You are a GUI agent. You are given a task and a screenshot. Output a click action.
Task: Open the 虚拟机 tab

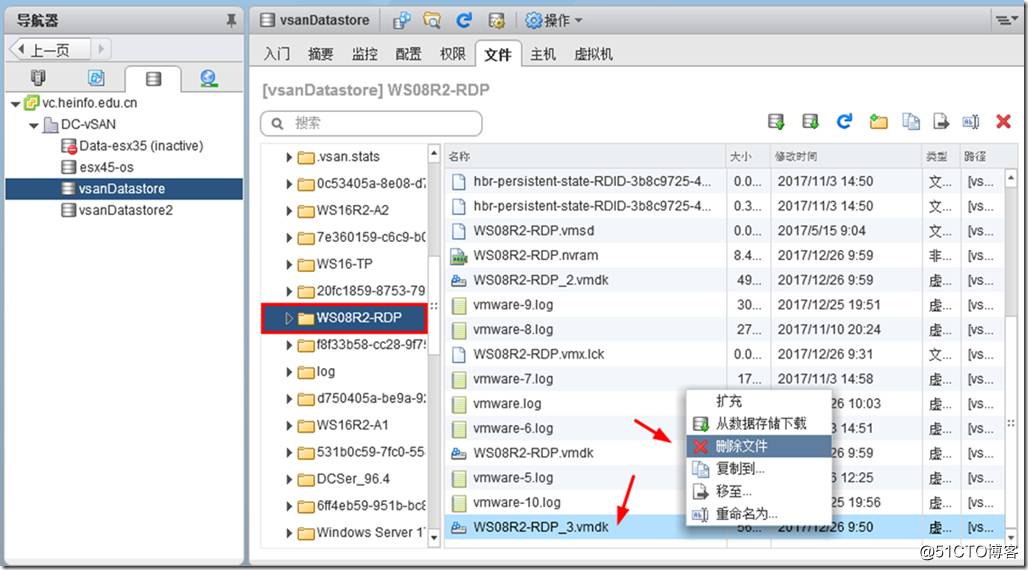pyautogui.click(x=594, y=54)
